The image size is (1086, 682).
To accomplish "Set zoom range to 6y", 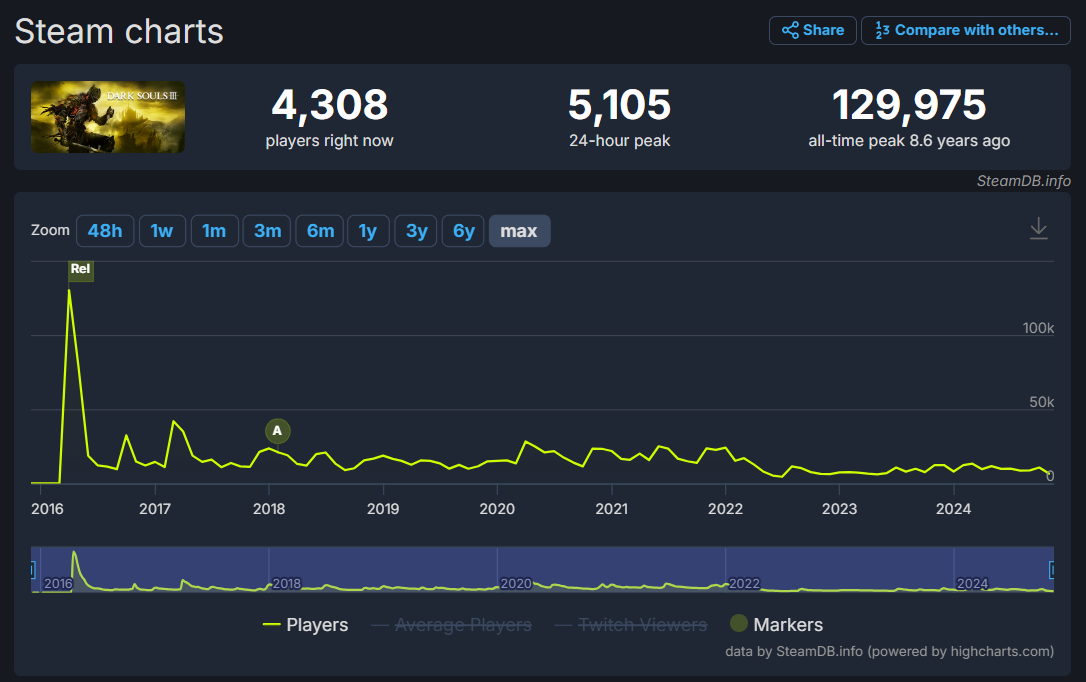I will 463,231.
